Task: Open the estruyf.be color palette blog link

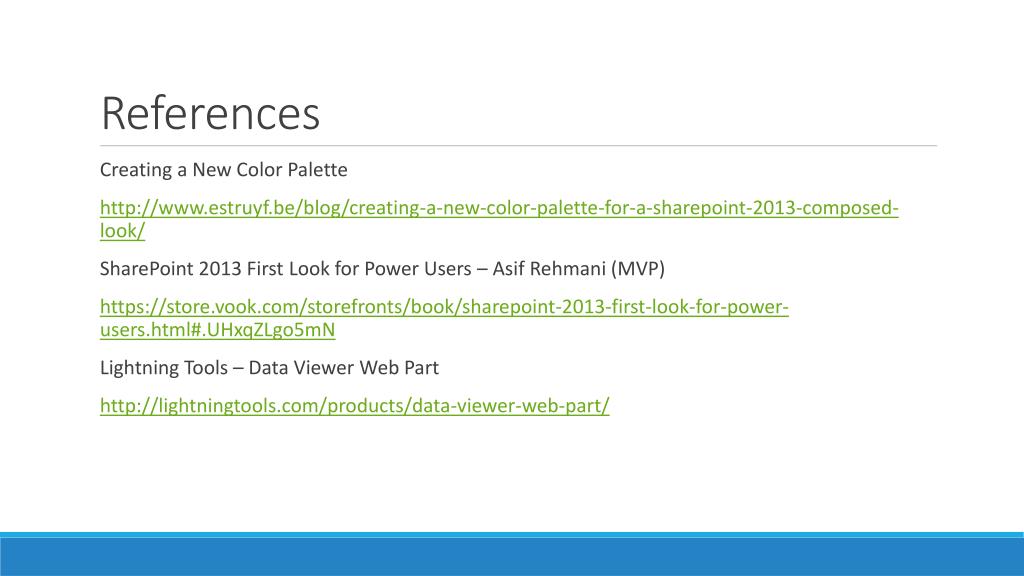Action: point(499,208)
